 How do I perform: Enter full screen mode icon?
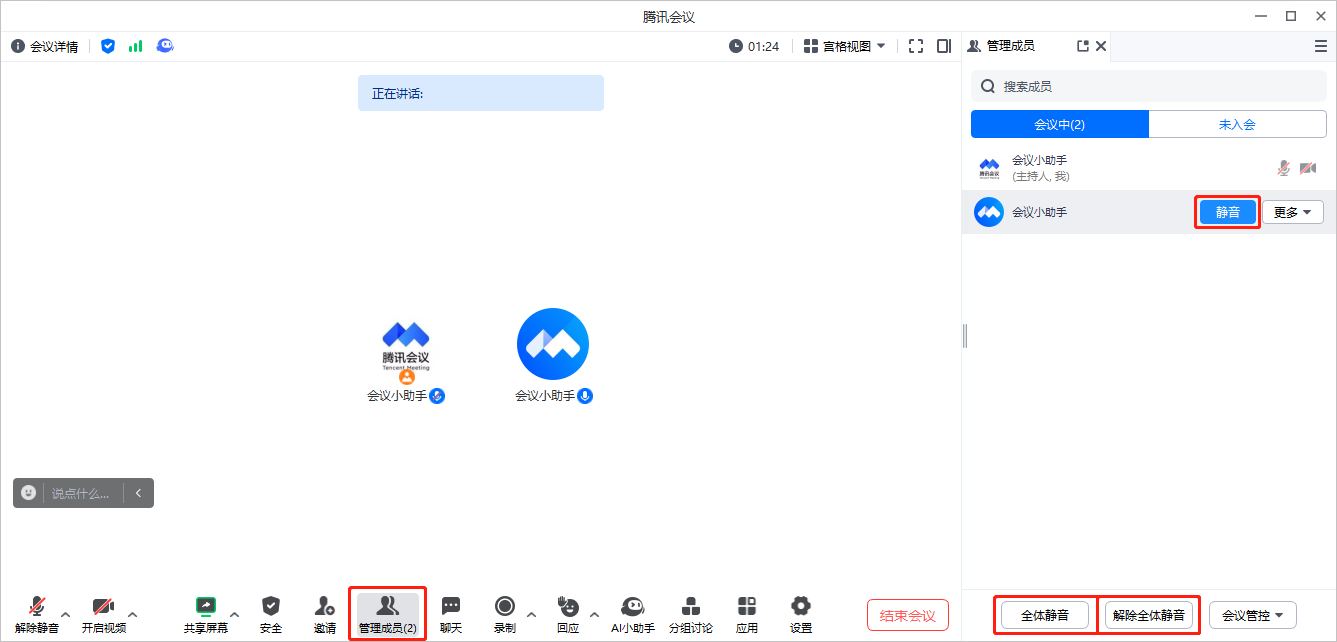(x=916, y=46)
